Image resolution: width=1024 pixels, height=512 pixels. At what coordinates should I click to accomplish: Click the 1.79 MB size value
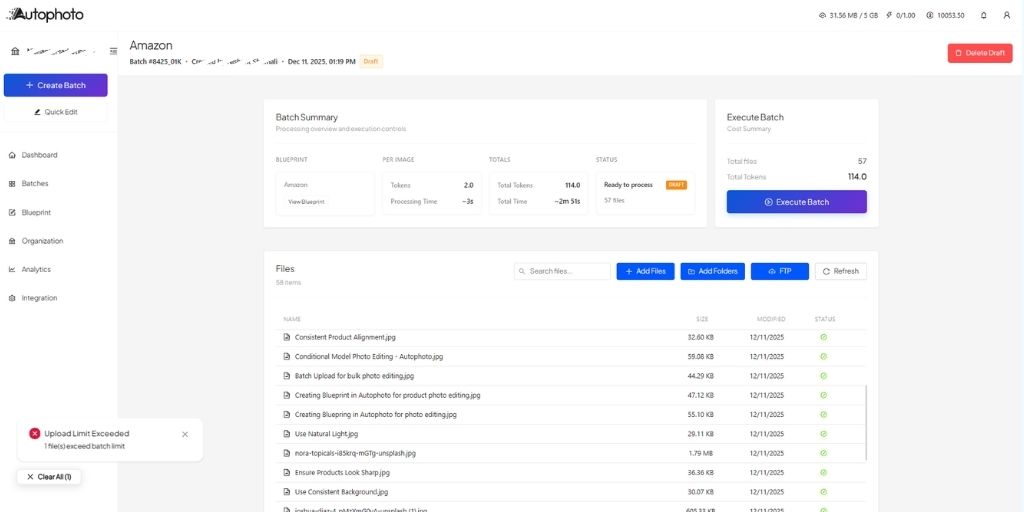[703, 453]
